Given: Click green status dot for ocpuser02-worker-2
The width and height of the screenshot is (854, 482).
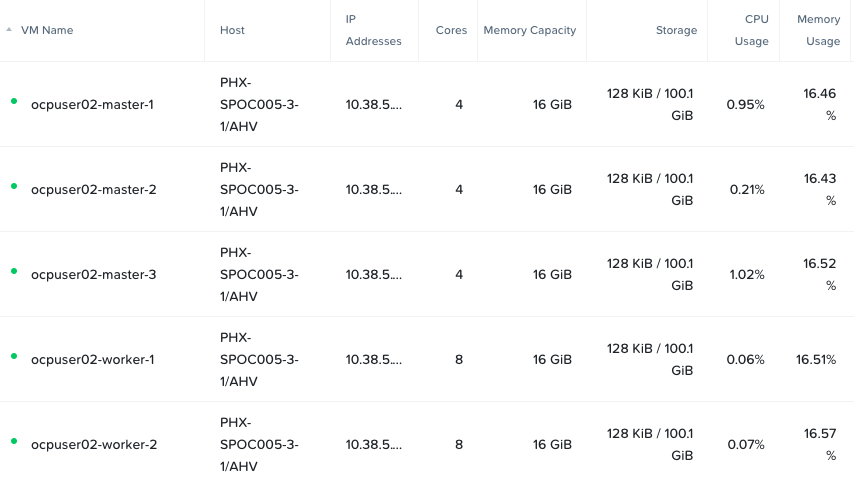Looking at the screenshot, I should coord(14,441).
